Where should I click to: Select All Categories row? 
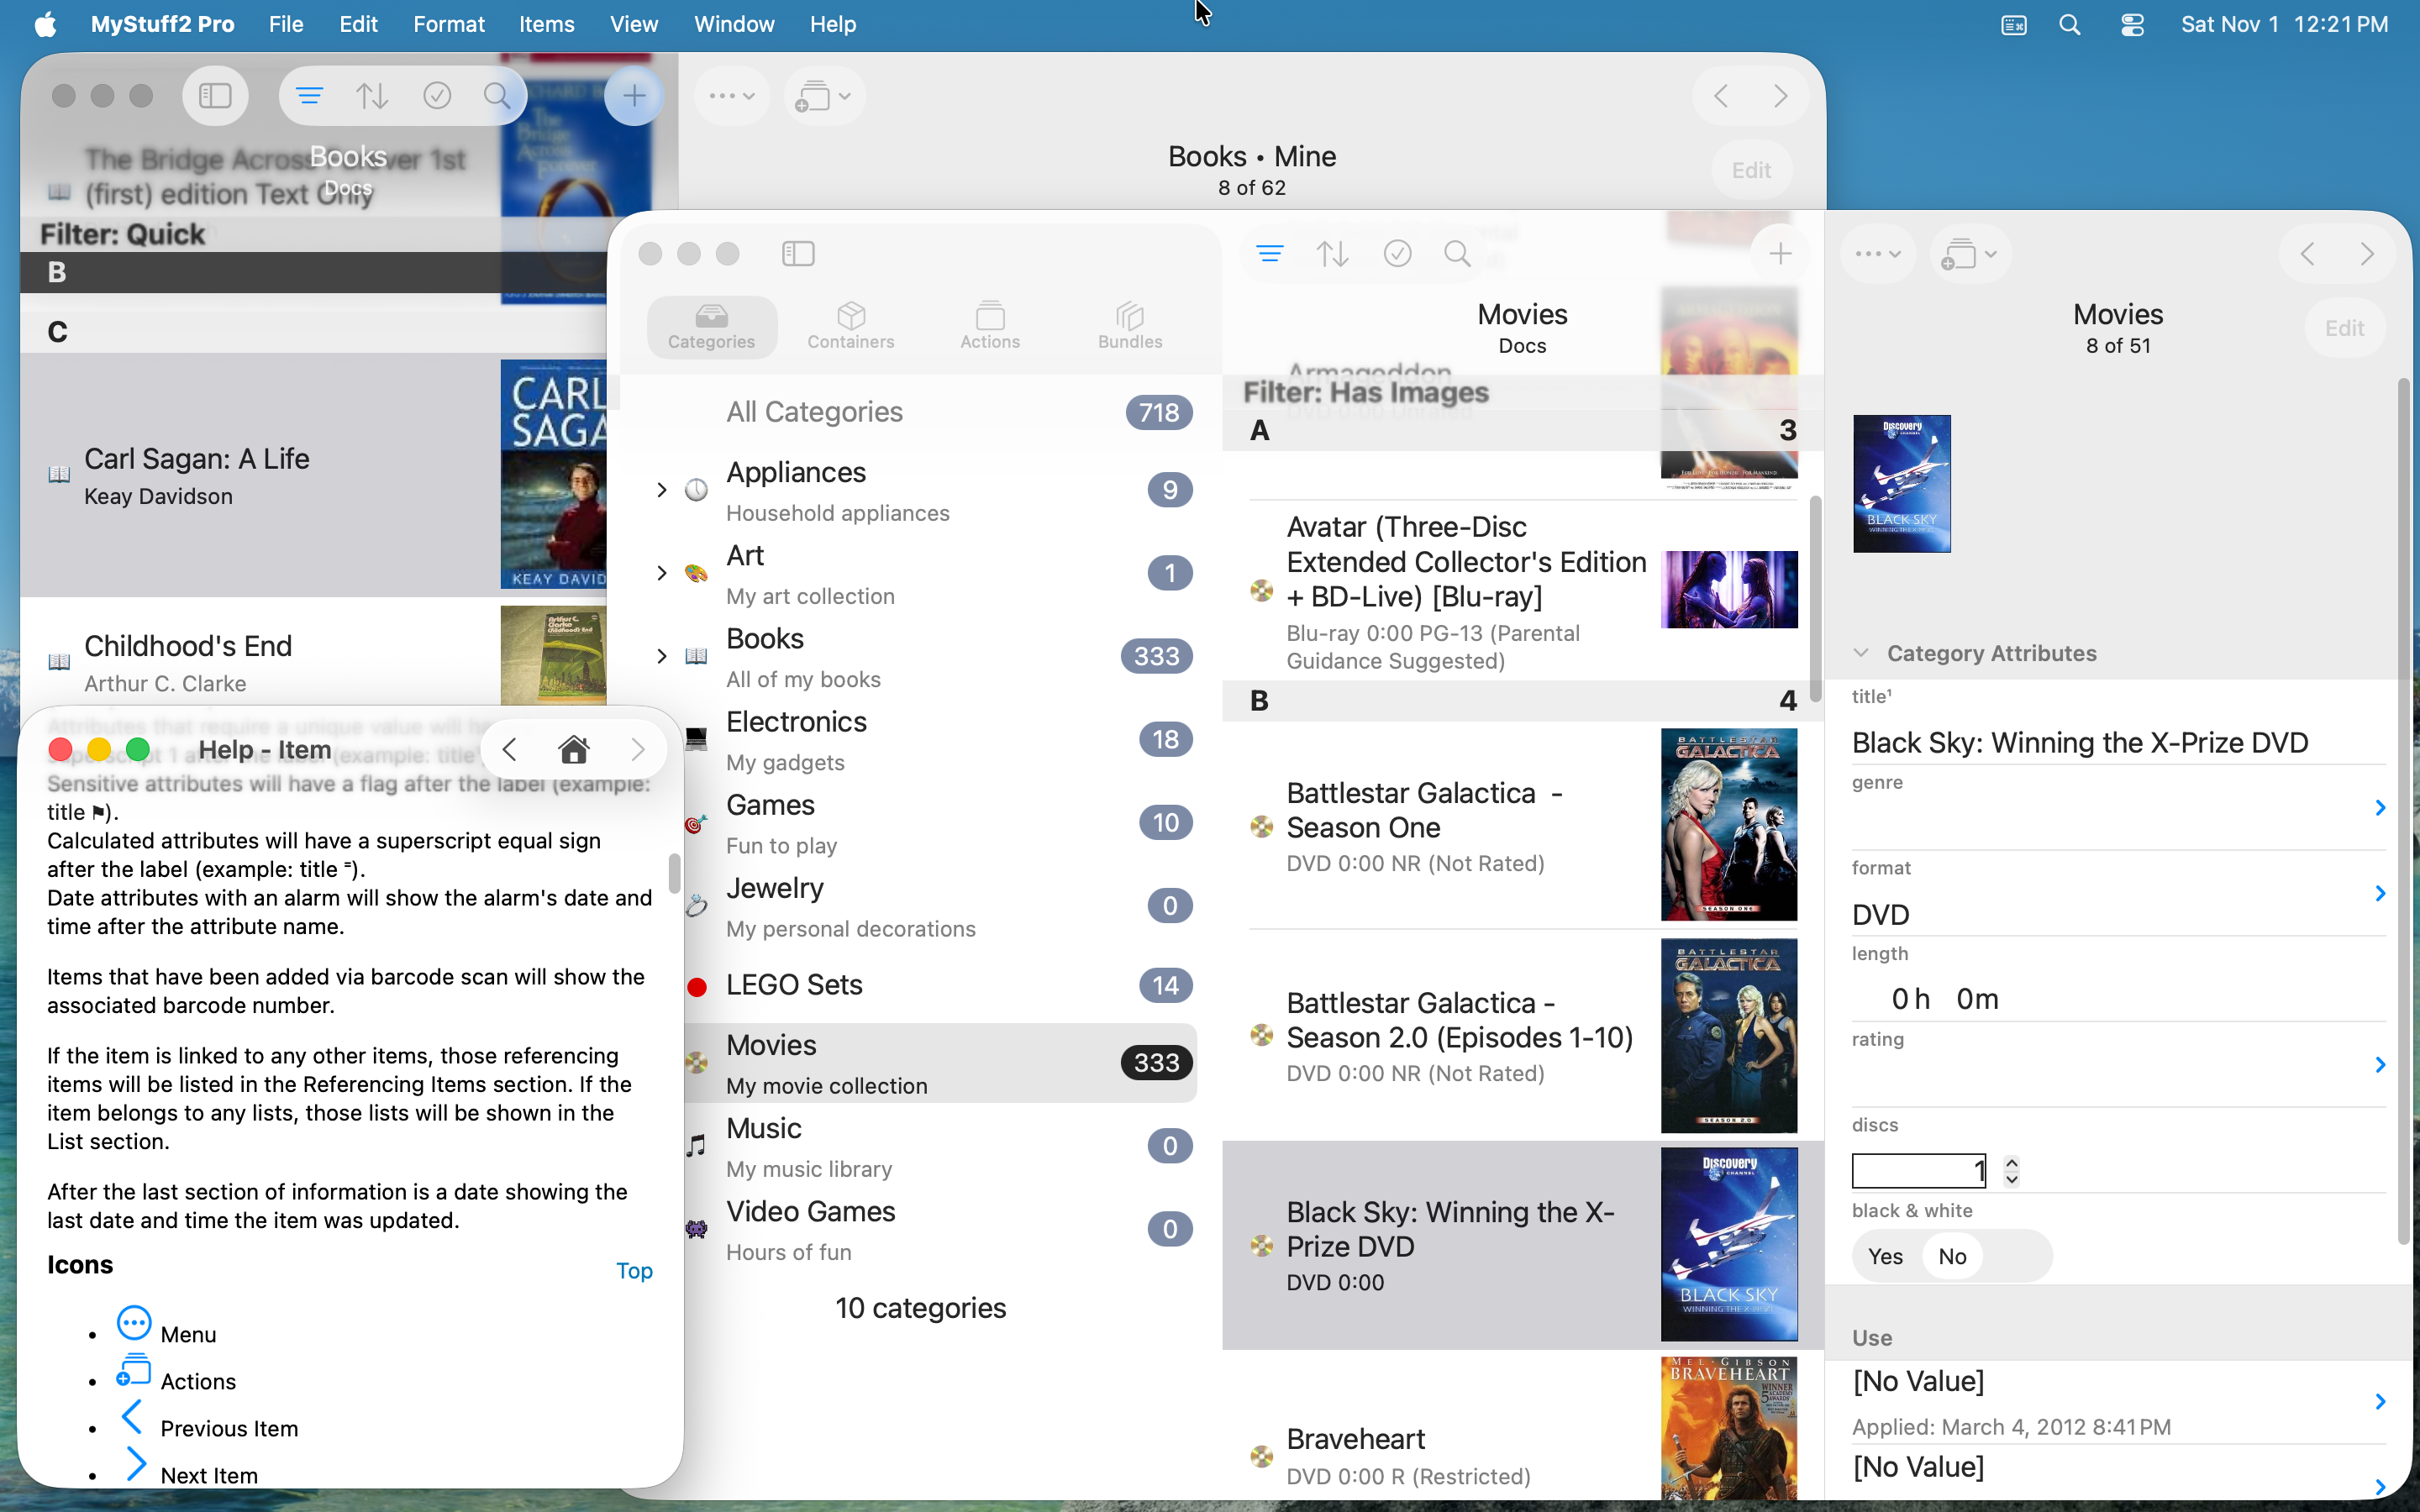(920, 412)
